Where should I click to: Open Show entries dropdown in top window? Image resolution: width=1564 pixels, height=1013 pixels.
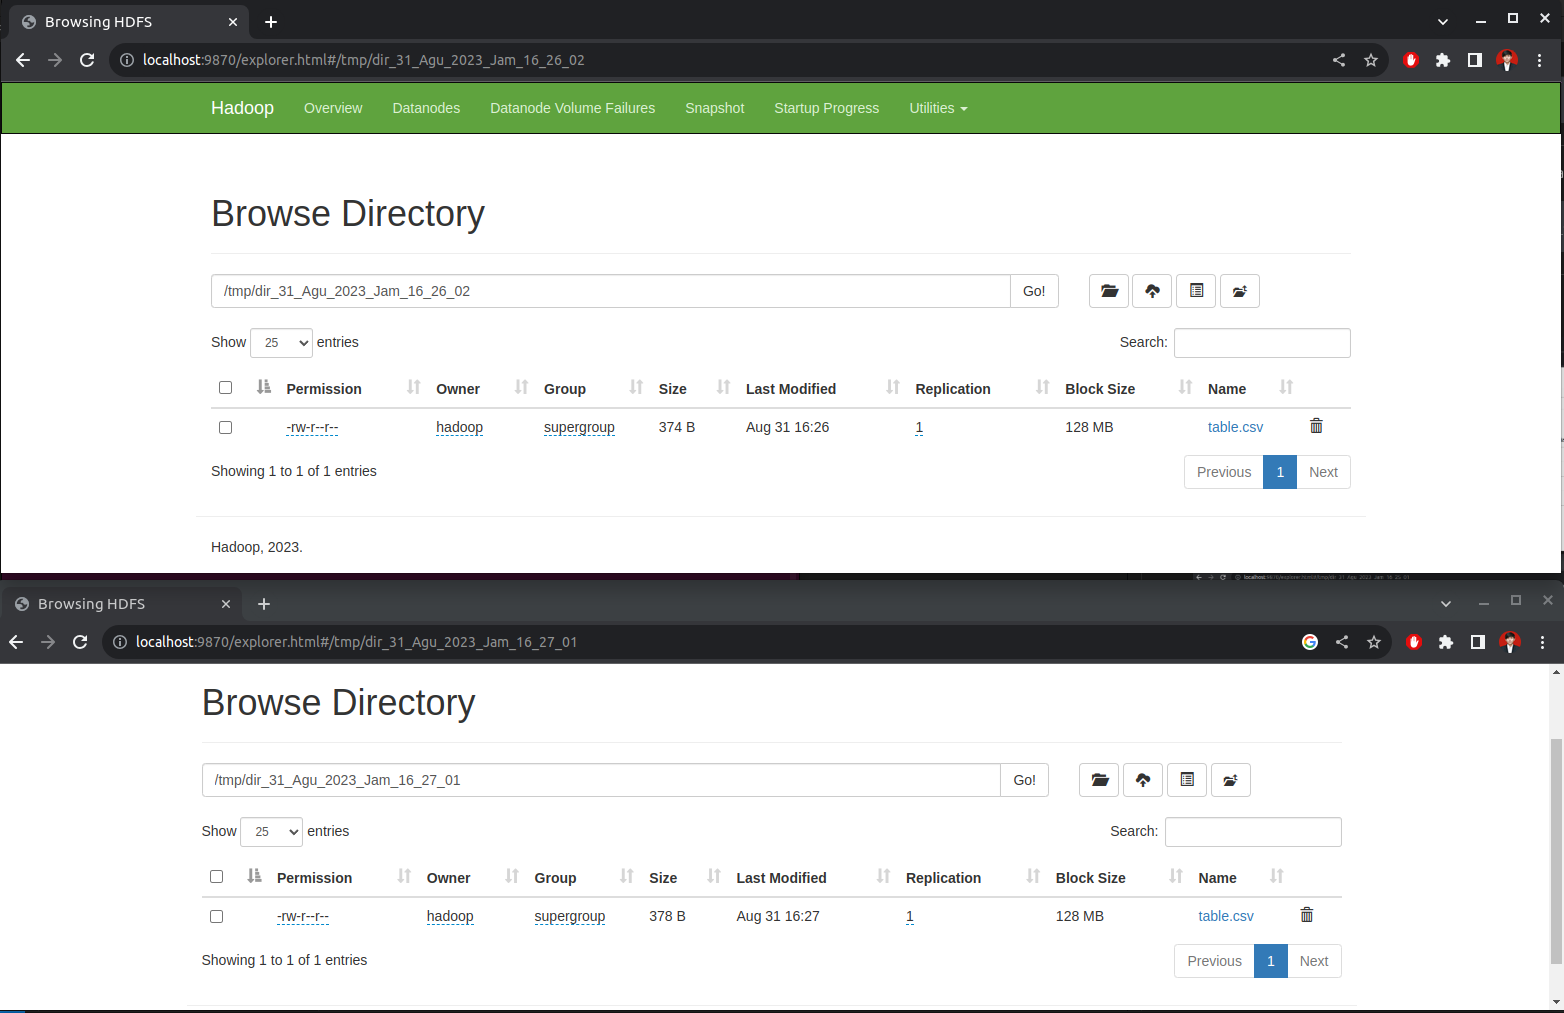coord(281,343)
